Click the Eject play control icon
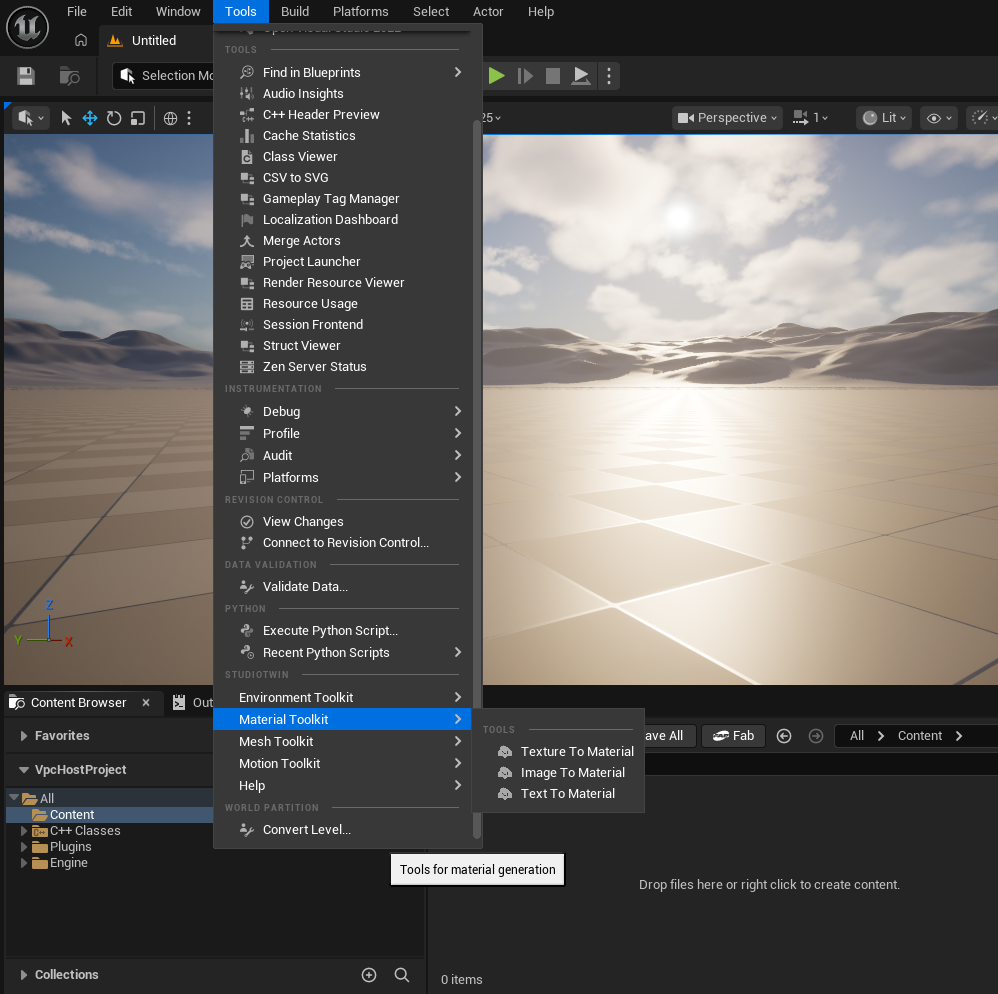Viewport: 998px width, 994px height. pyautogui.click(x=580, y=76)
